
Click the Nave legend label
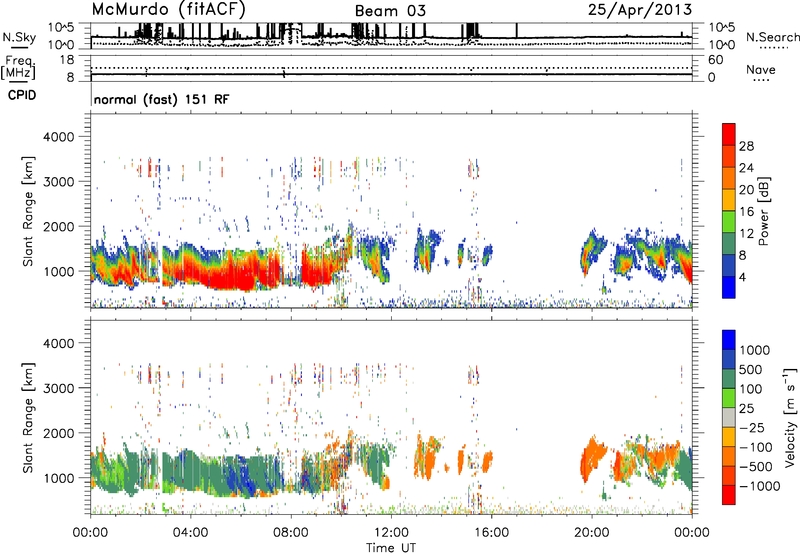pos(761,69)
